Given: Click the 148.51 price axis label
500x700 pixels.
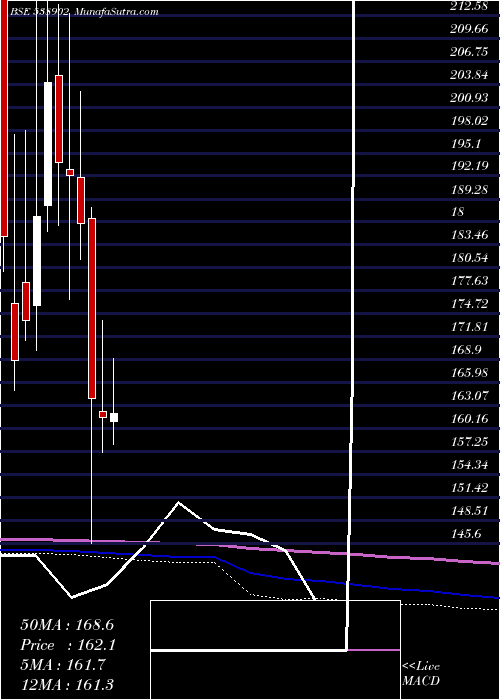Looking at the screenshot, I should click(x=471, y=510).
